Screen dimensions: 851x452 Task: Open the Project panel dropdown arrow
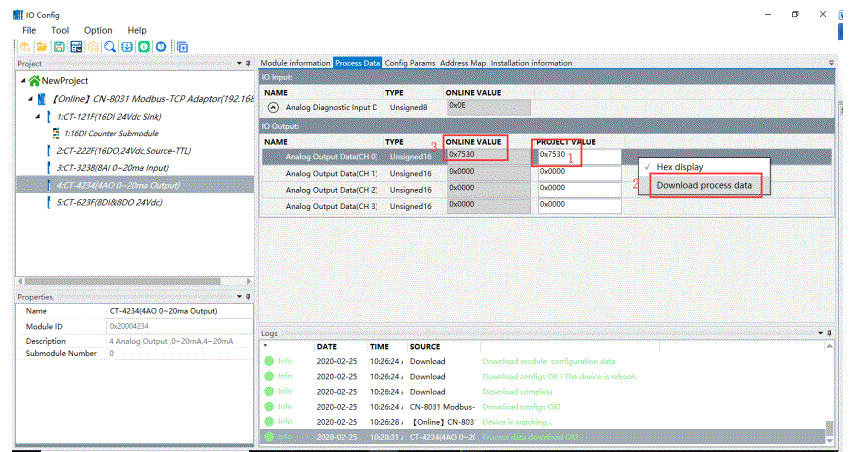tap(239, 63)
